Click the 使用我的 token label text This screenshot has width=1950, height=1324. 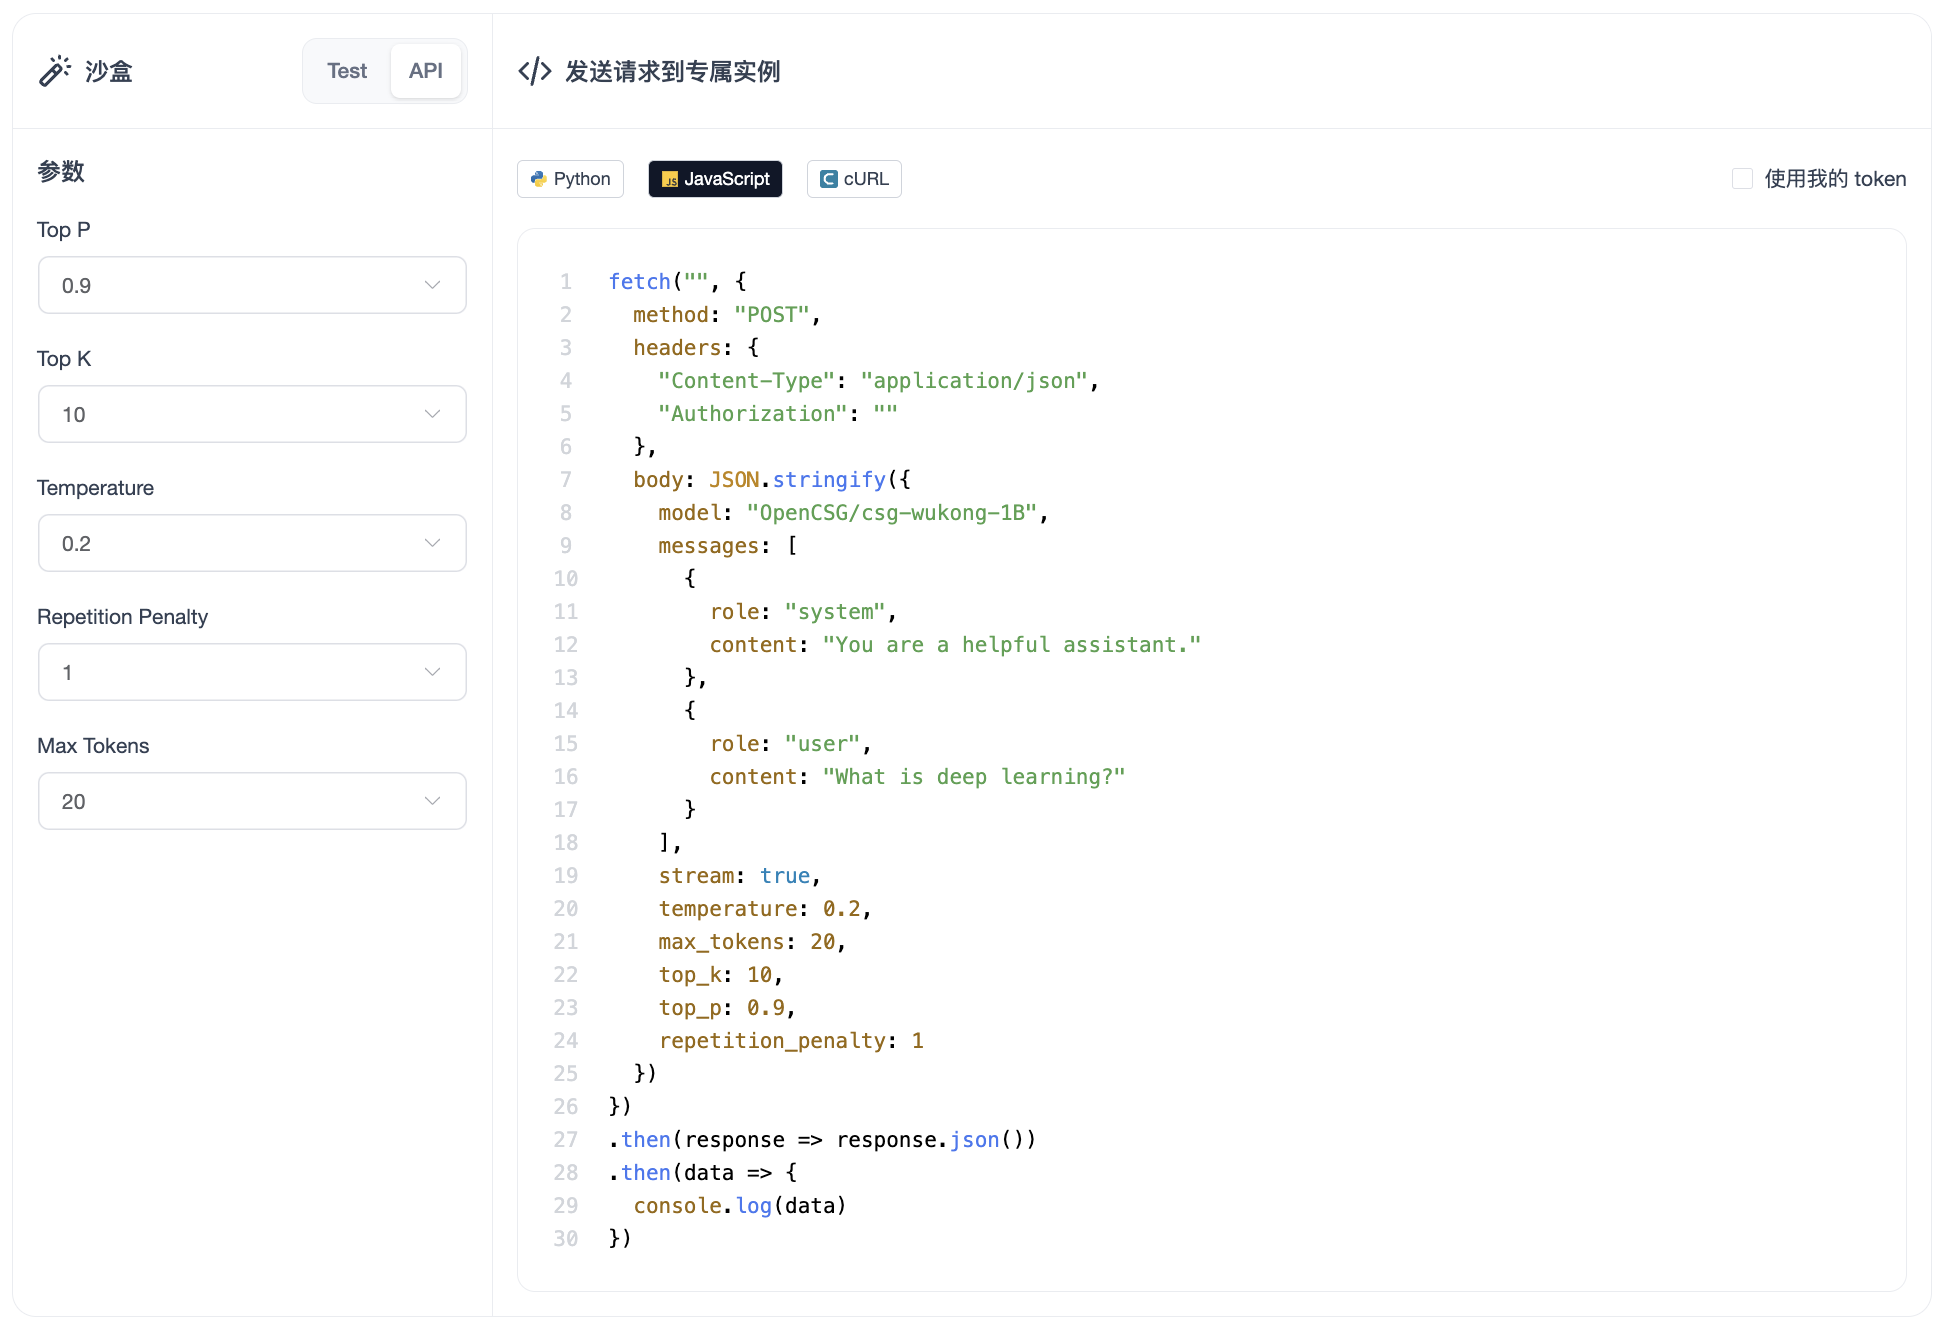click(x=1835, y=179)
